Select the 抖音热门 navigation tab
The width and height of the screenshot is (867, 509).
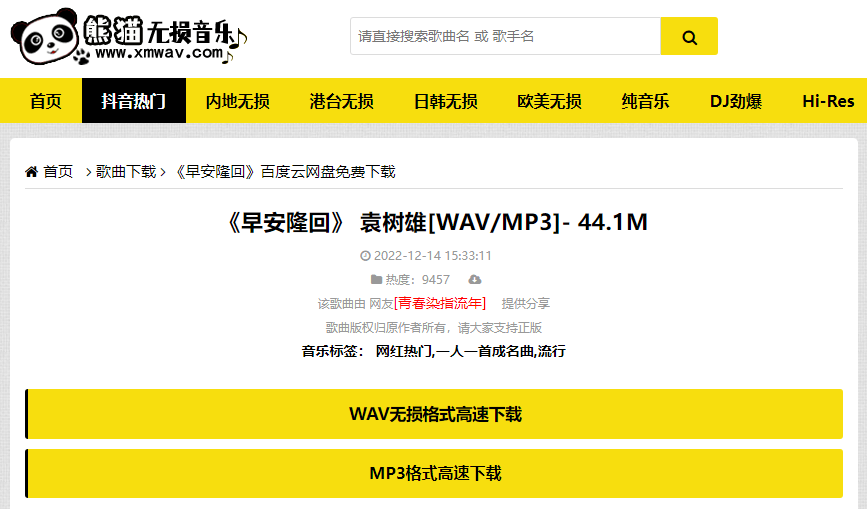(x=134, y=101)
